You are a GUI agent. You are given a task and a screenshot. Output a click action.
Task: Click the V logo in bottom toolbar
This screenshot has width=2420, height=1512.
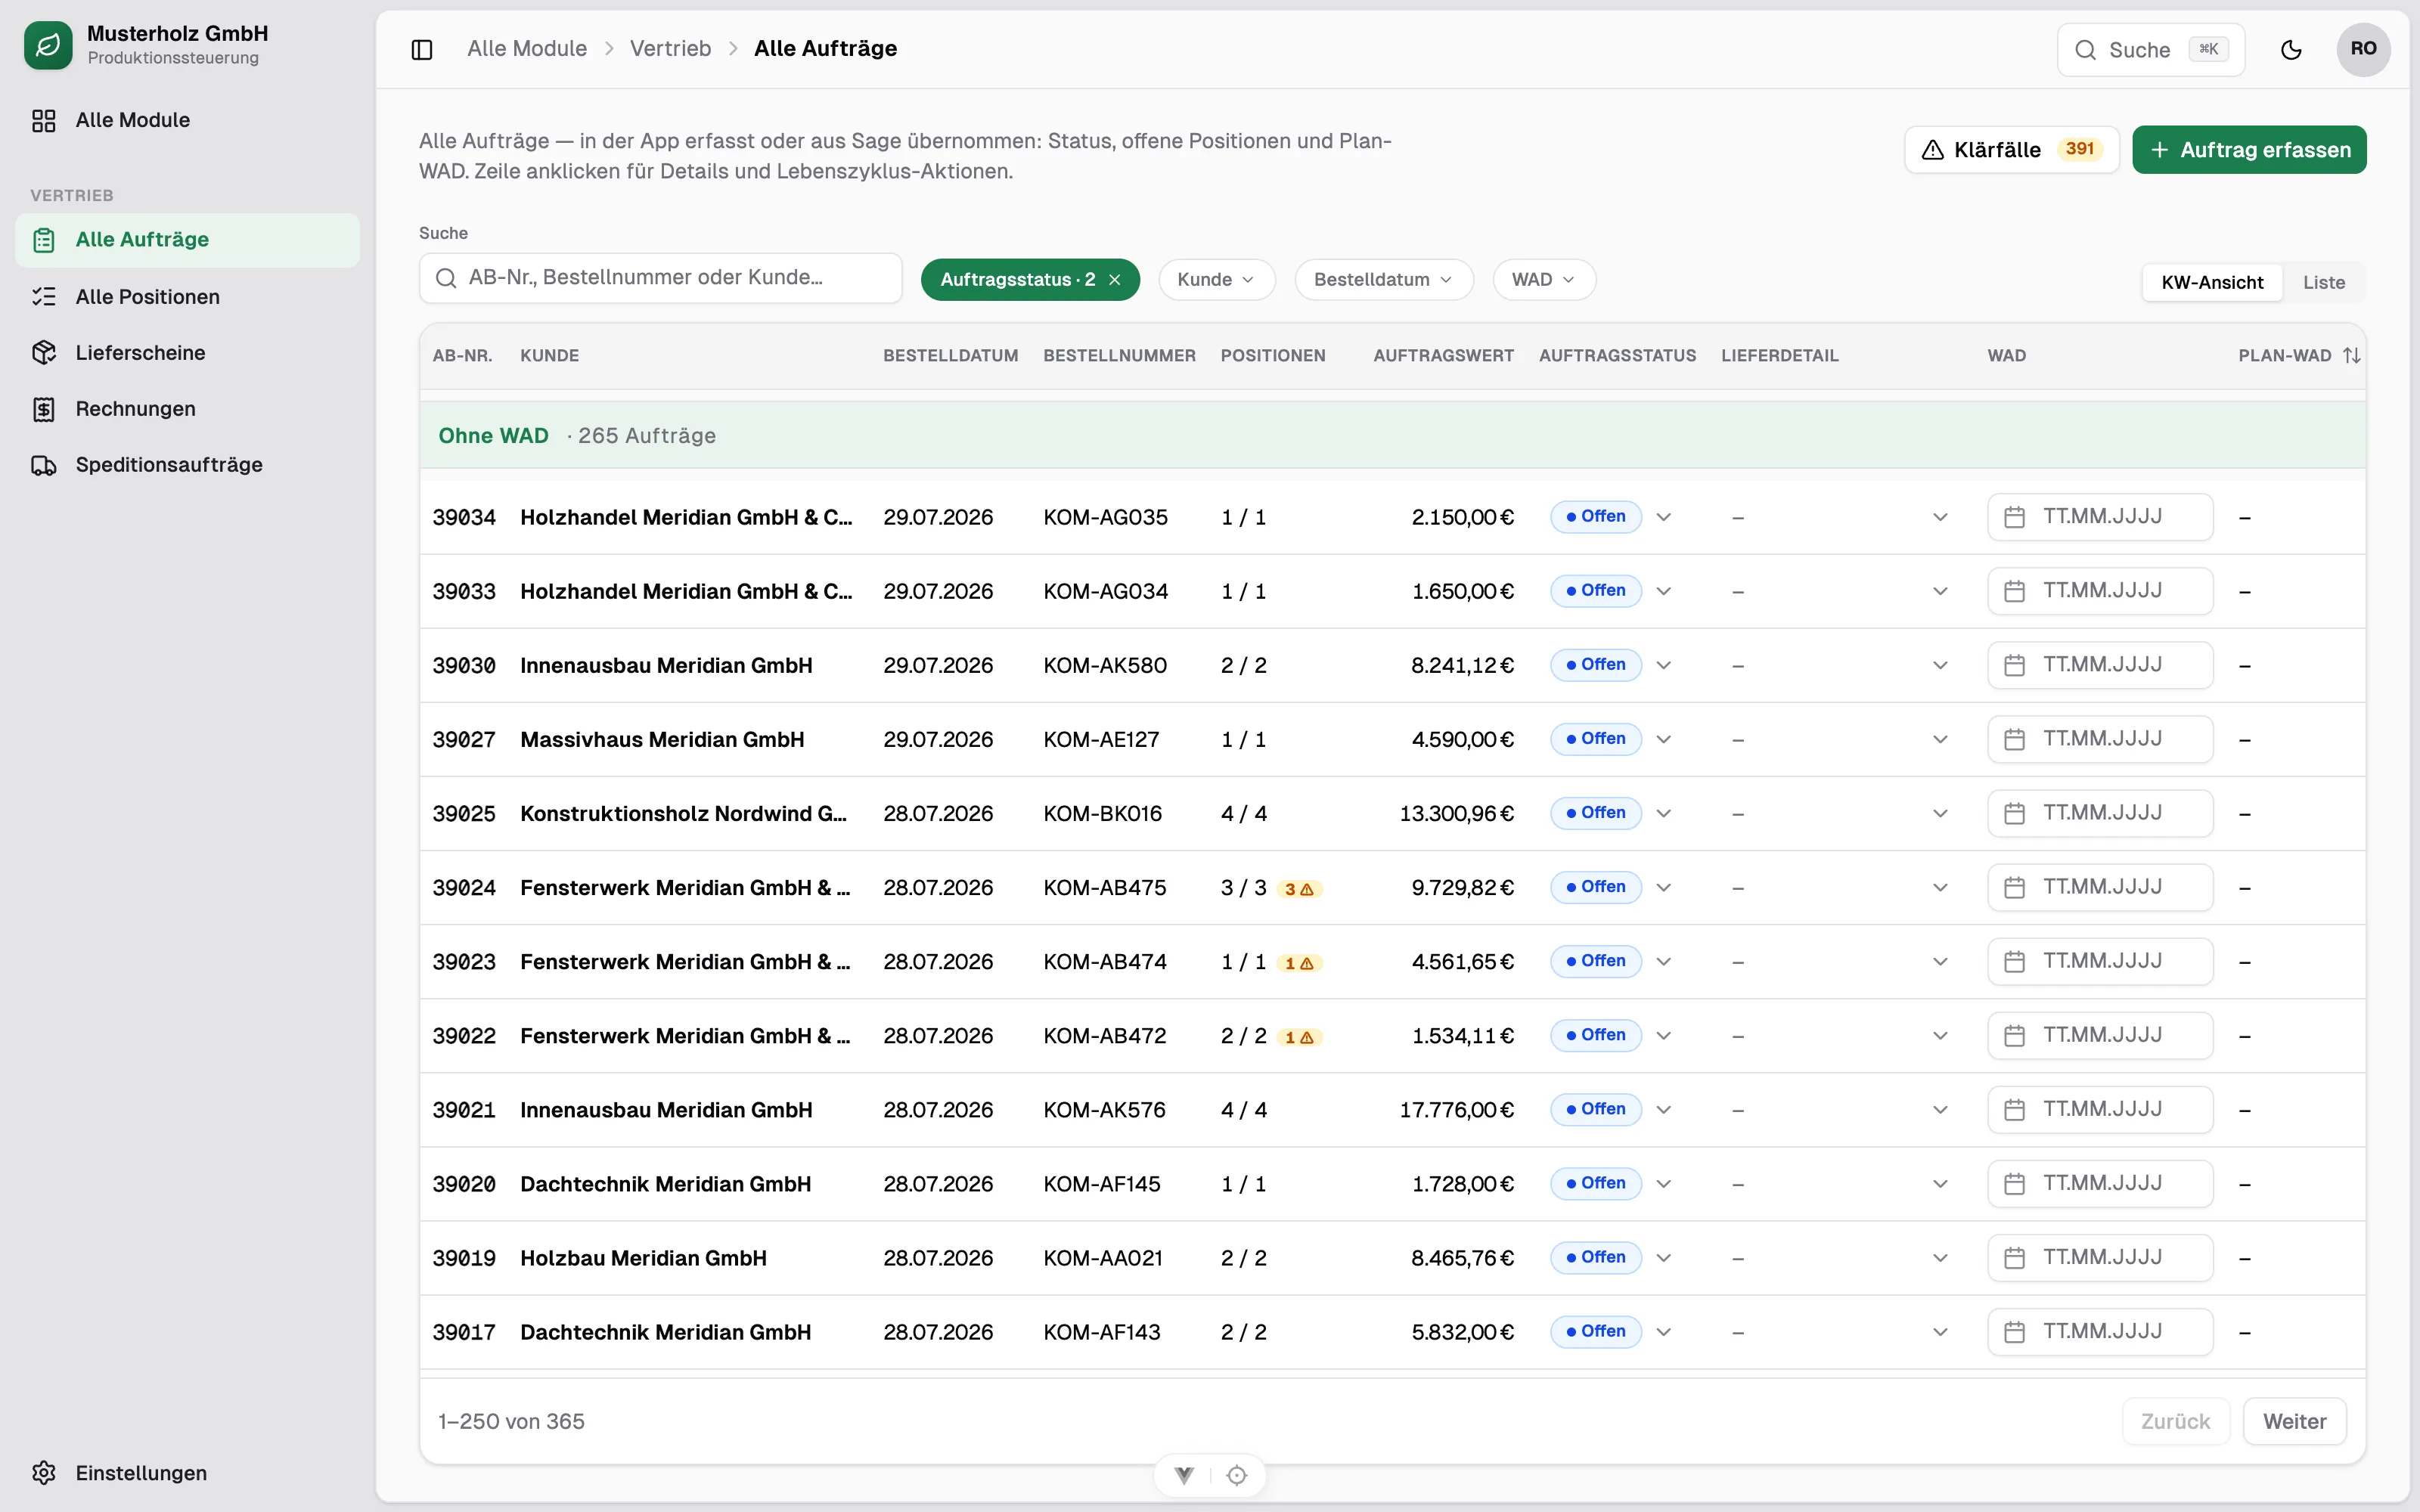(x=1184, y=1475)
